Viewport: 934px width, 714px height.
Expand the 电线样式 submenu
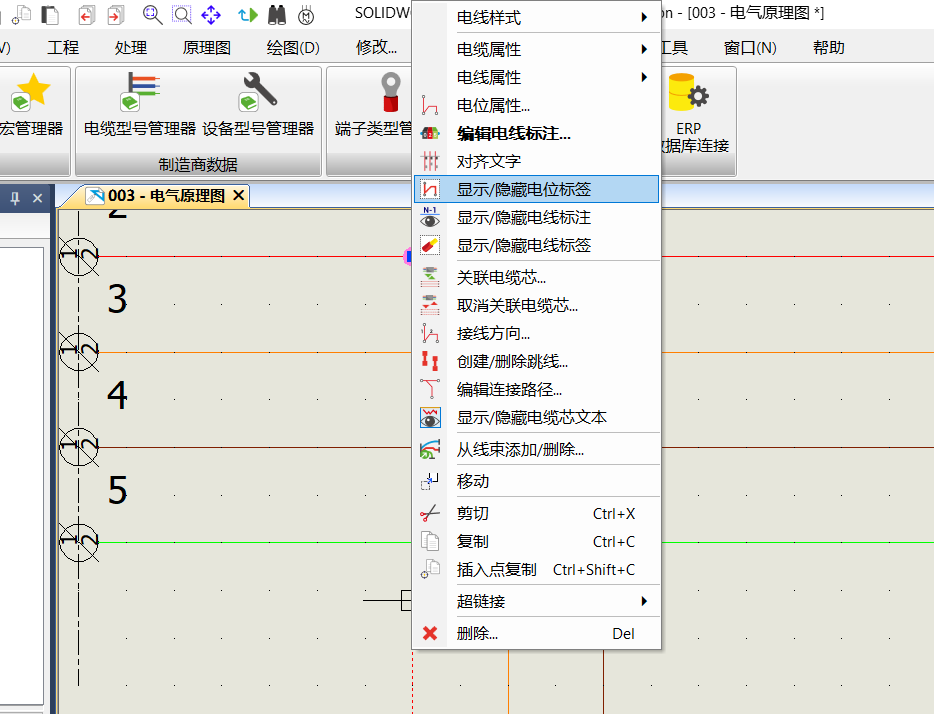548,18
